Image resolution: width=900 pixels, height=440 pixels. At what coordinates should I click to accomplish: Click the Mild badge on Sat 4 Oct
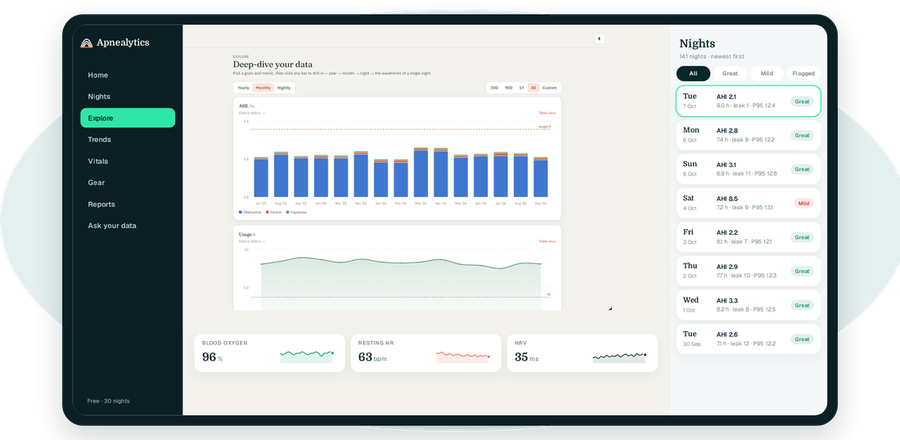coord(804,203)
